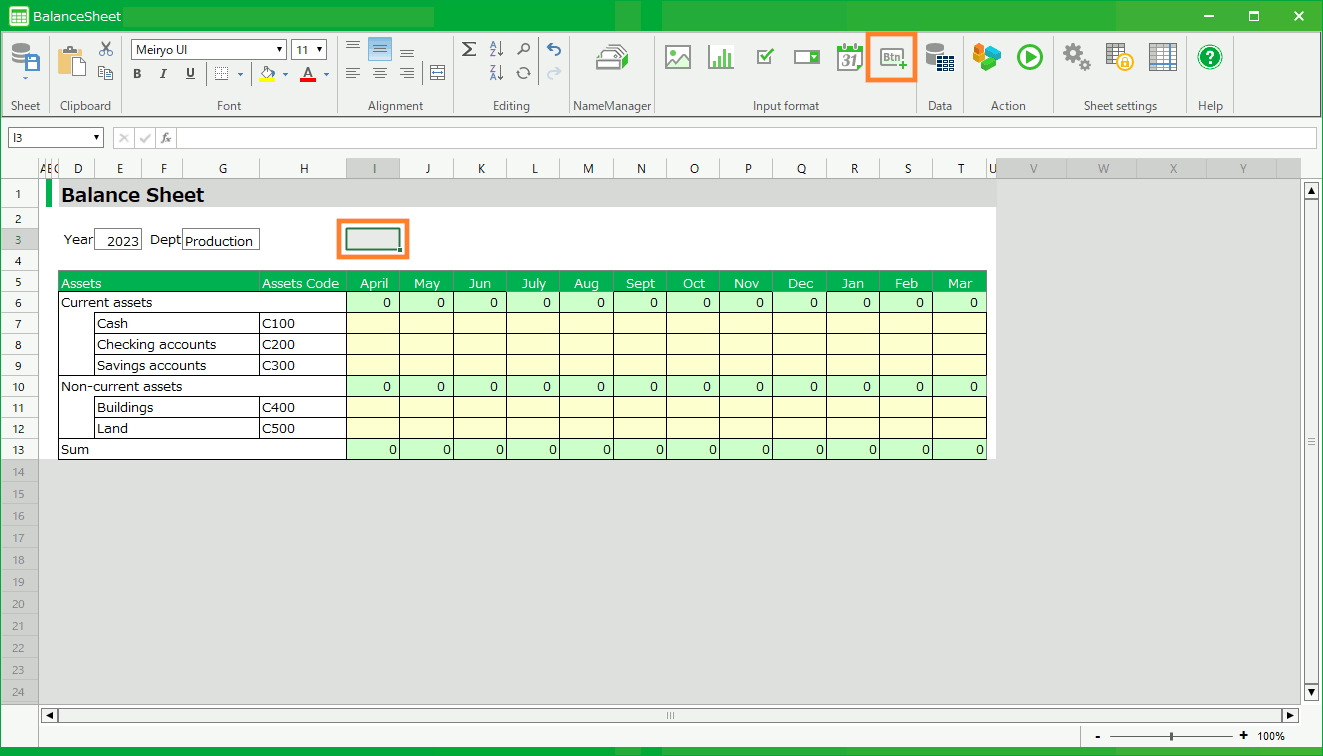
Task: Open Help with the question mark icon
Action: coord(1210,57)
